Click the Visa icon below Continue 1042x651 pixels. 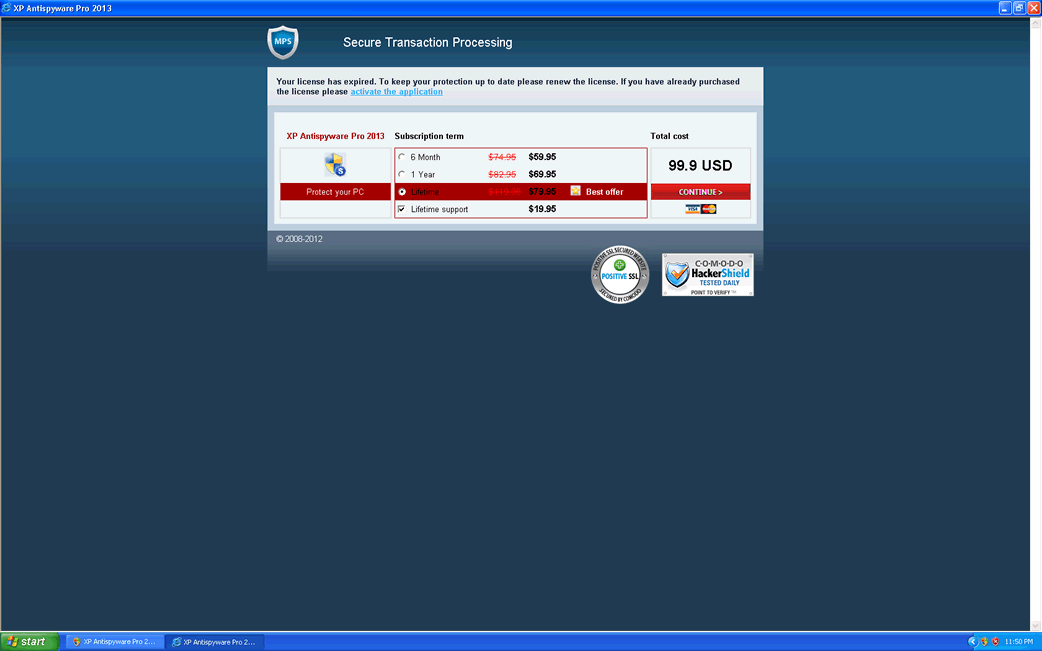click(x=692, y=208)
